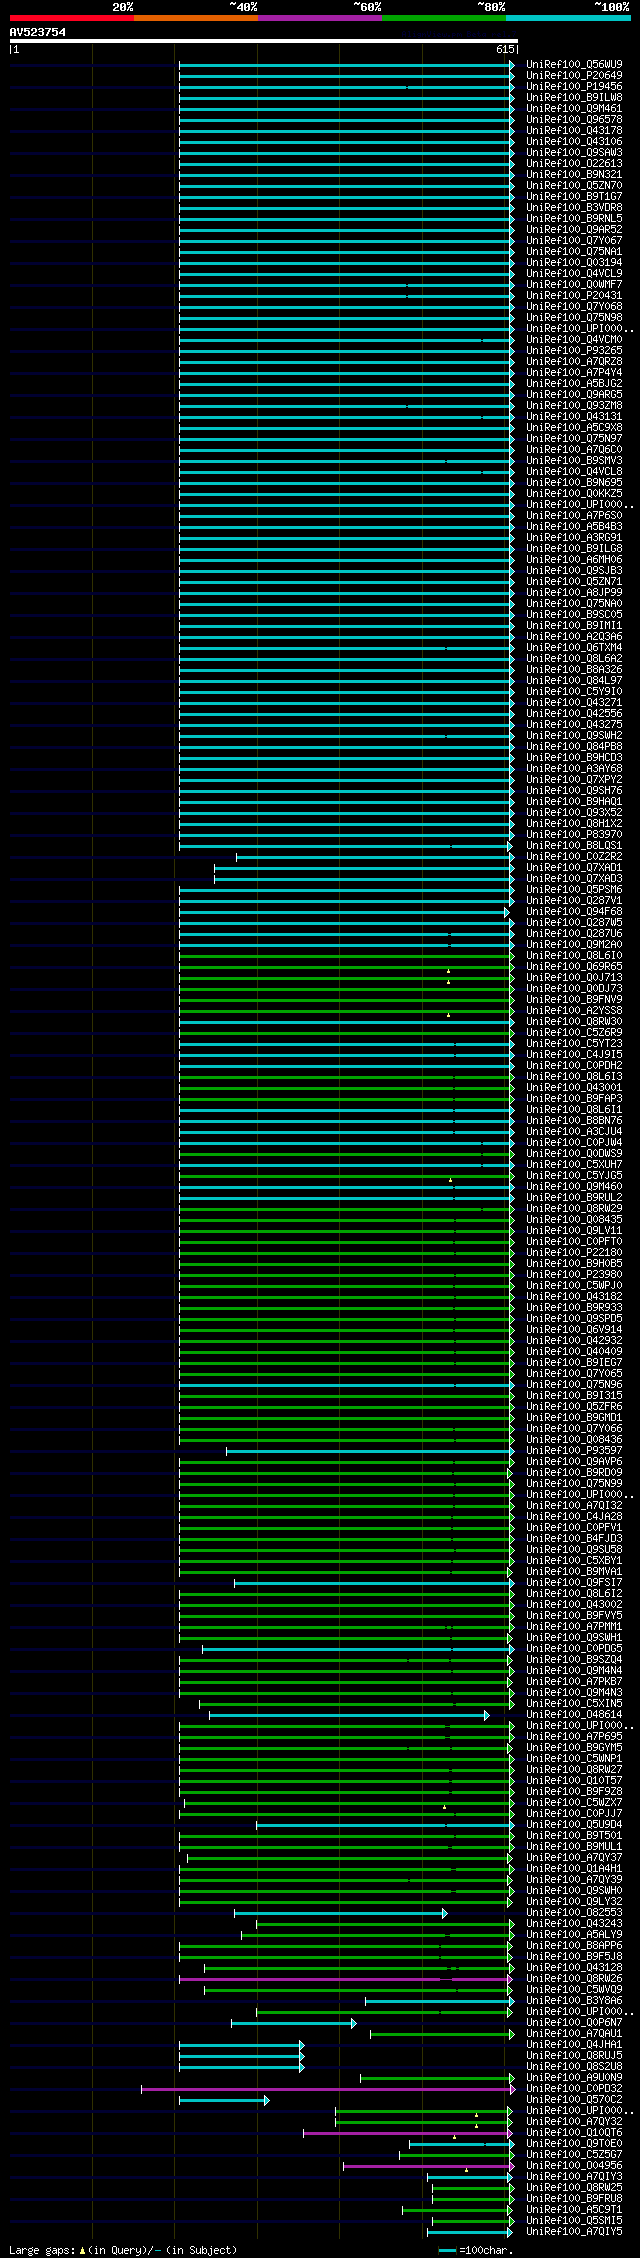Select the UniRef100_P23980 label
The height and width of the screenshot is (2258, 640).
574,1274
